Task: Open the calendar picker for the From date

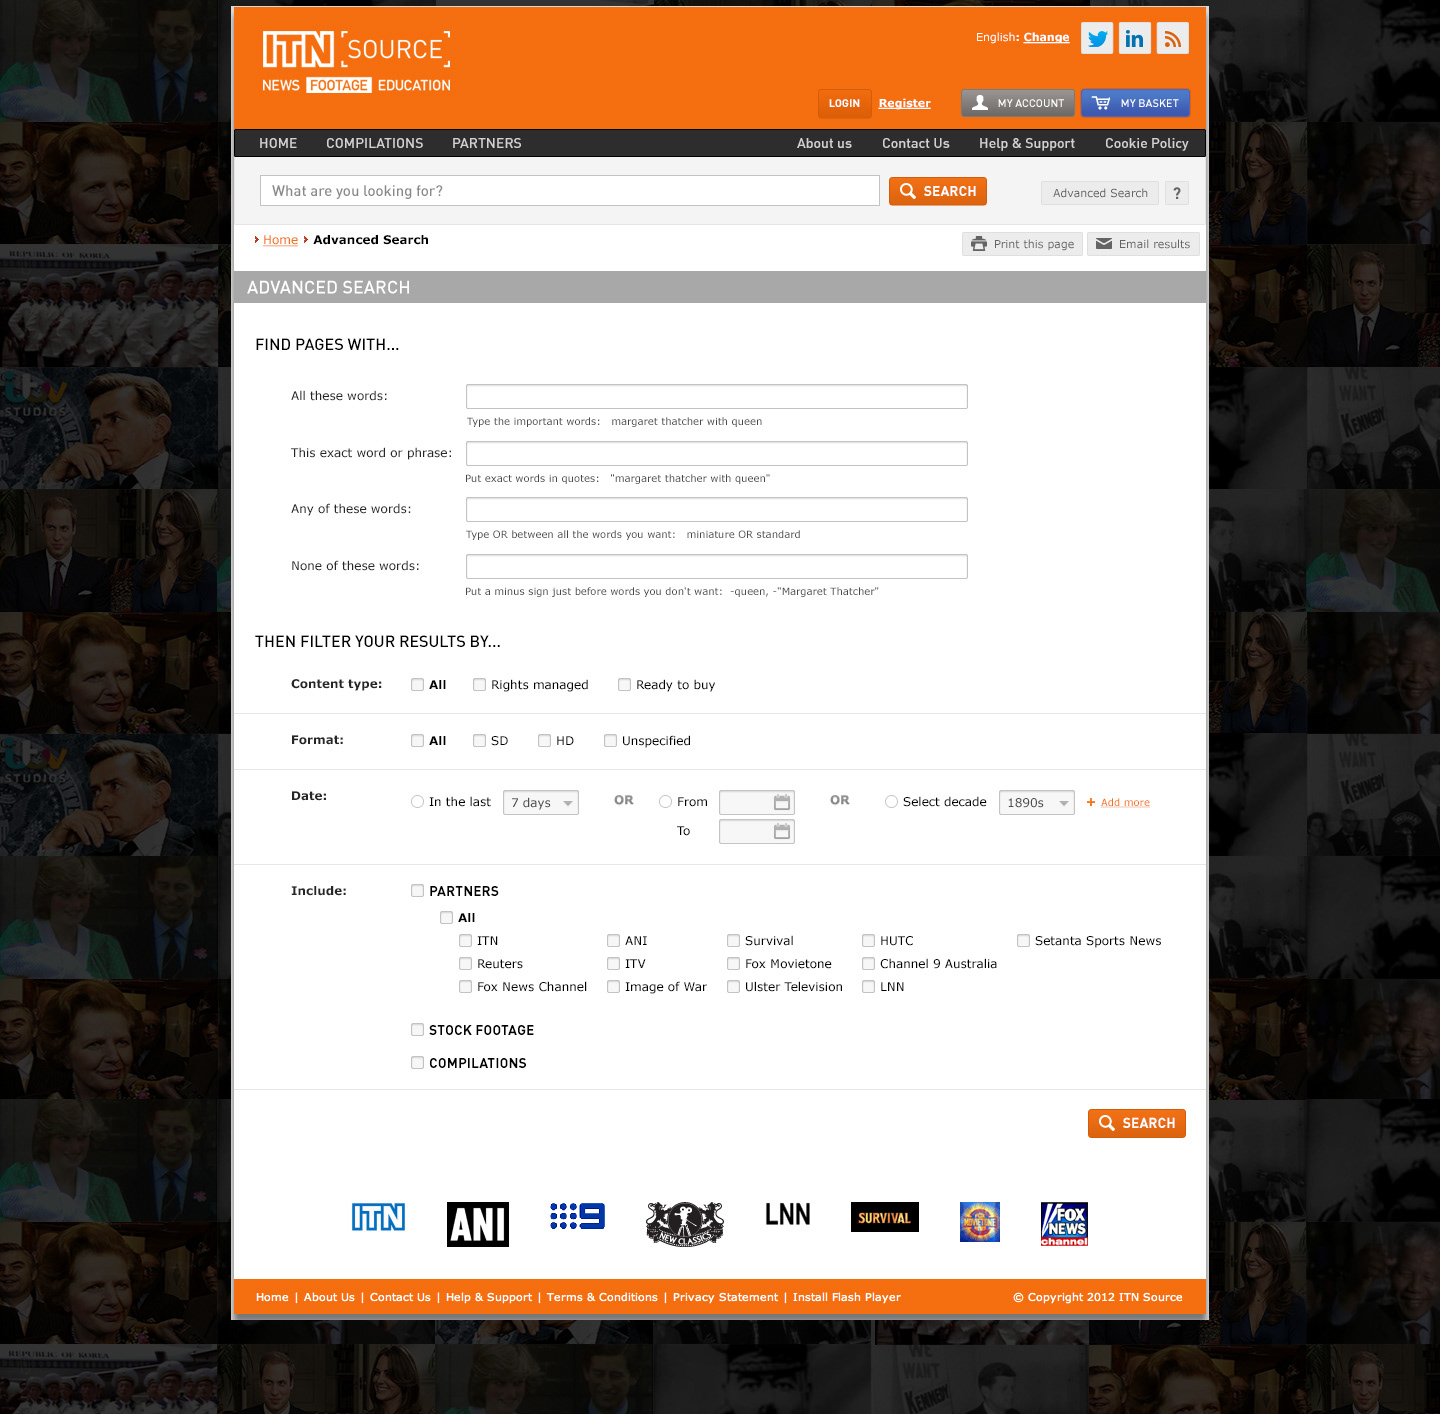Action: pos(782,802)
